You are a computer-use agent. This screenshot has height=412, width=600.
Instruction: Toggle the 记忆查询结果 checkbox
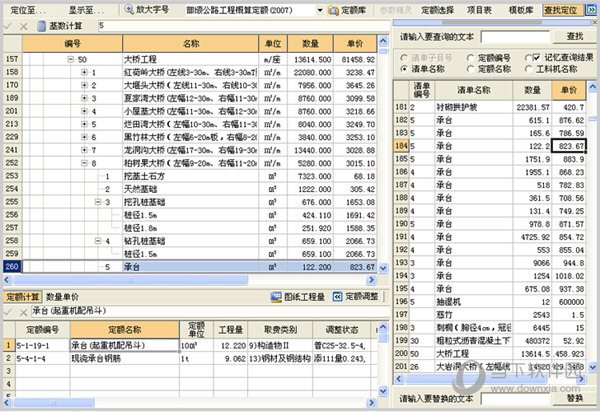536,58
